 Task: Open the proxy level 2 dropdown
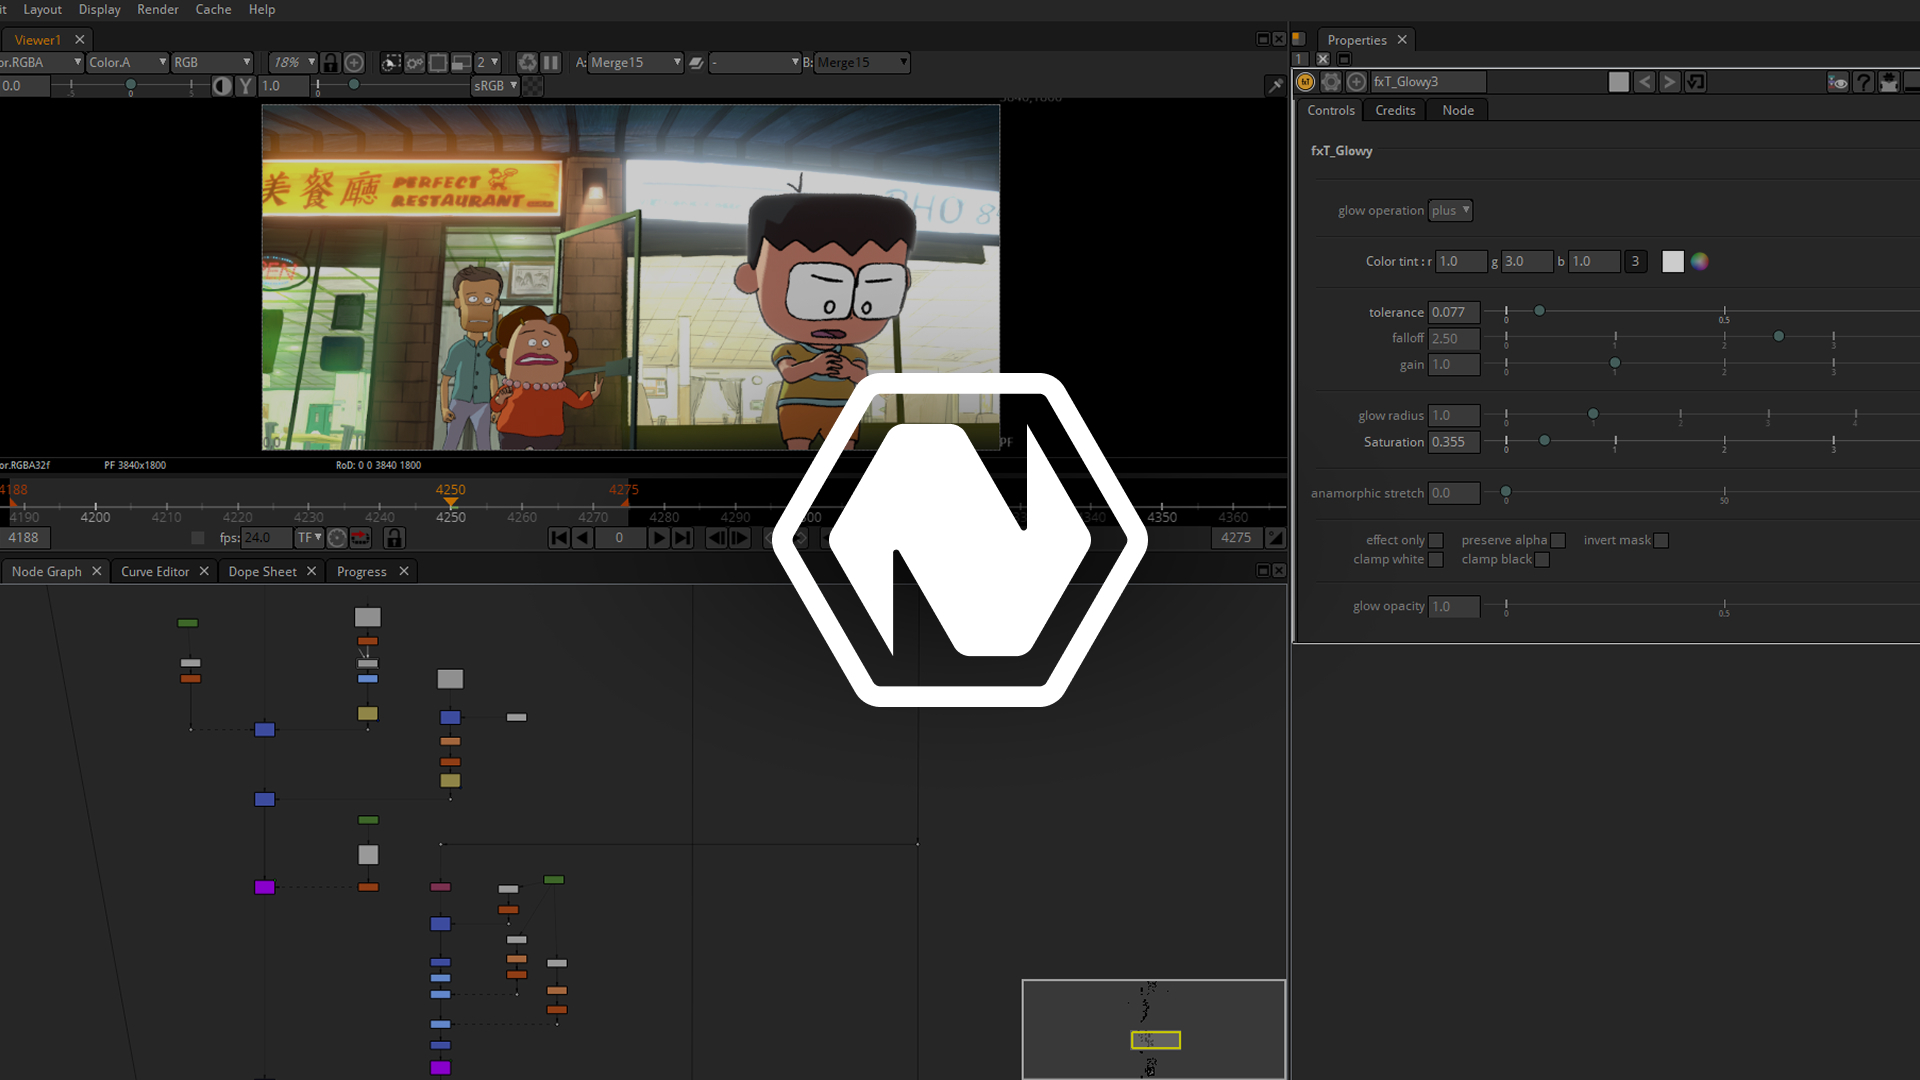click(x=488, y=62)
